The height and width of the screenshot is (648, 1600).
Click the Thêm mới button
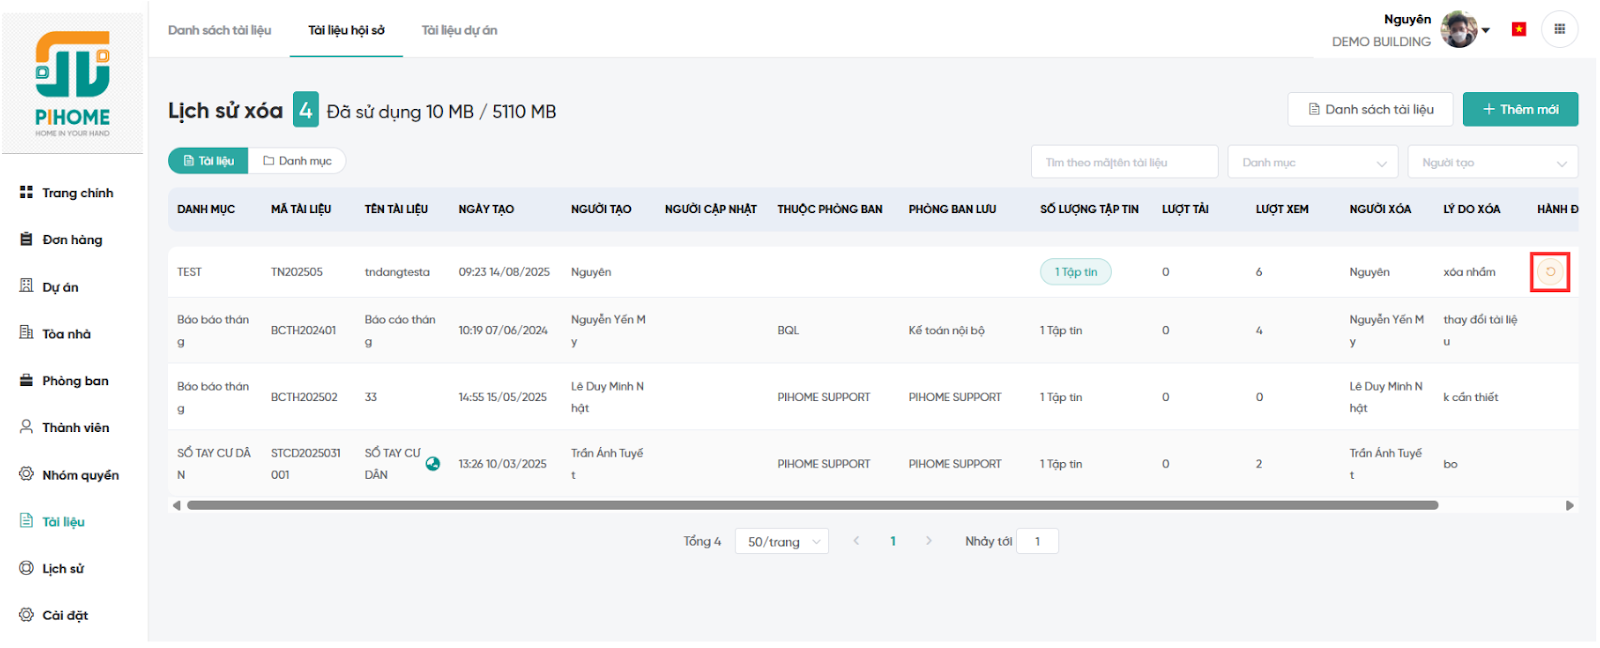click(1519, 109)
